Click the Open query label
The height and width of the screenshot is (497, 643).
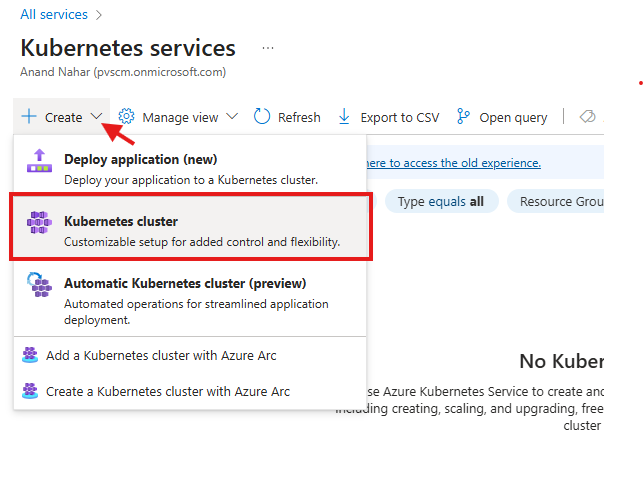pos(513,118)
